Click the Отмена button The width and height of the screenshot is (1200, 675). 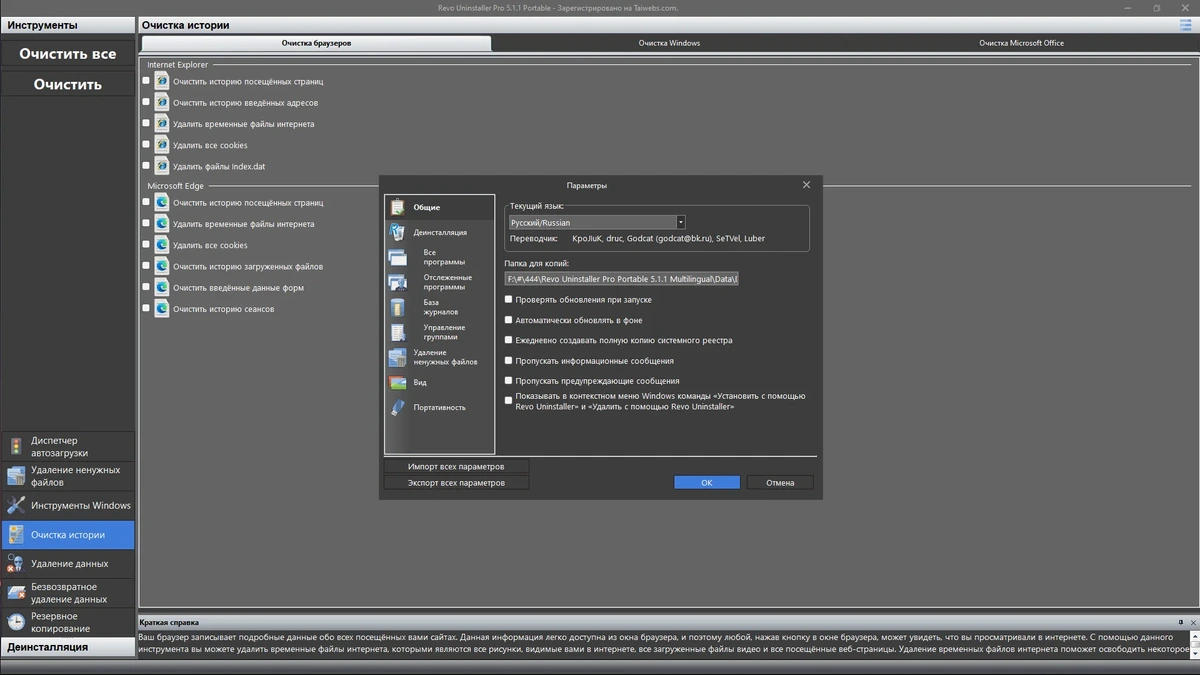(780, 482)
